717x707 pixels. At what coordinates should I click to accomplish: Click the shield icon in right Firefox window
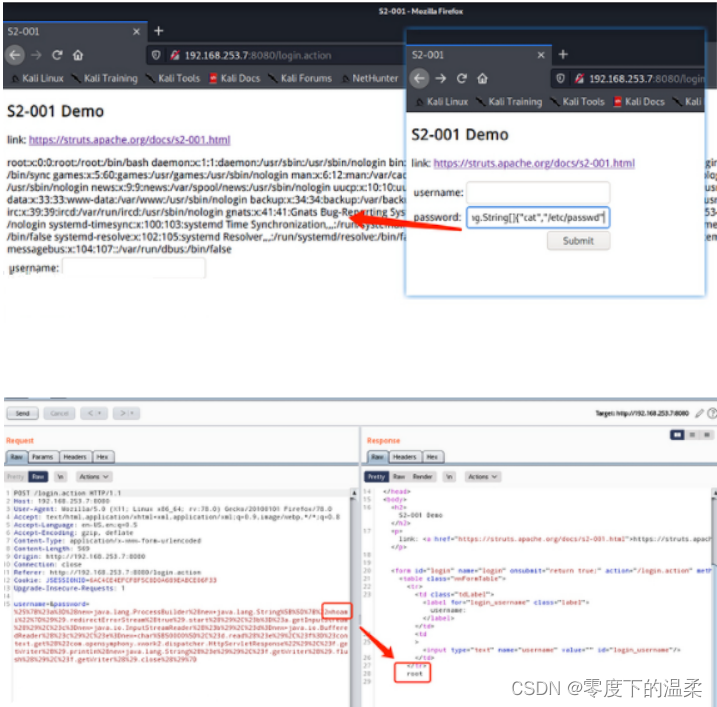point(560,79)
